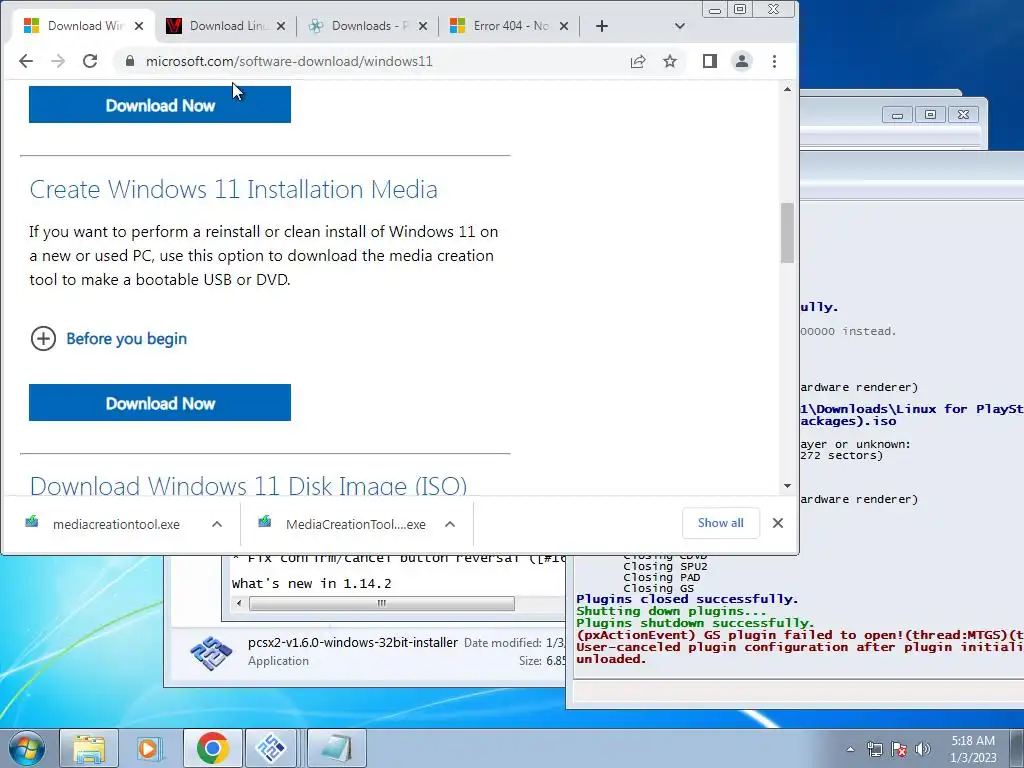Open the Windows Start menu

pos(27,748)
